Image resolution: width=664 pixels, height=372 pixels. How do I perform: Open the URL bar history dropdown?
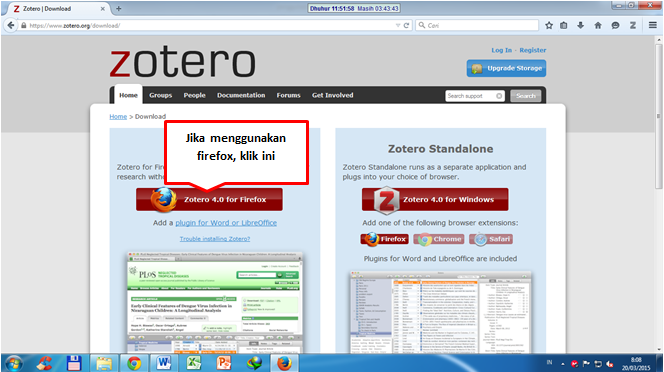pos(398,25)
